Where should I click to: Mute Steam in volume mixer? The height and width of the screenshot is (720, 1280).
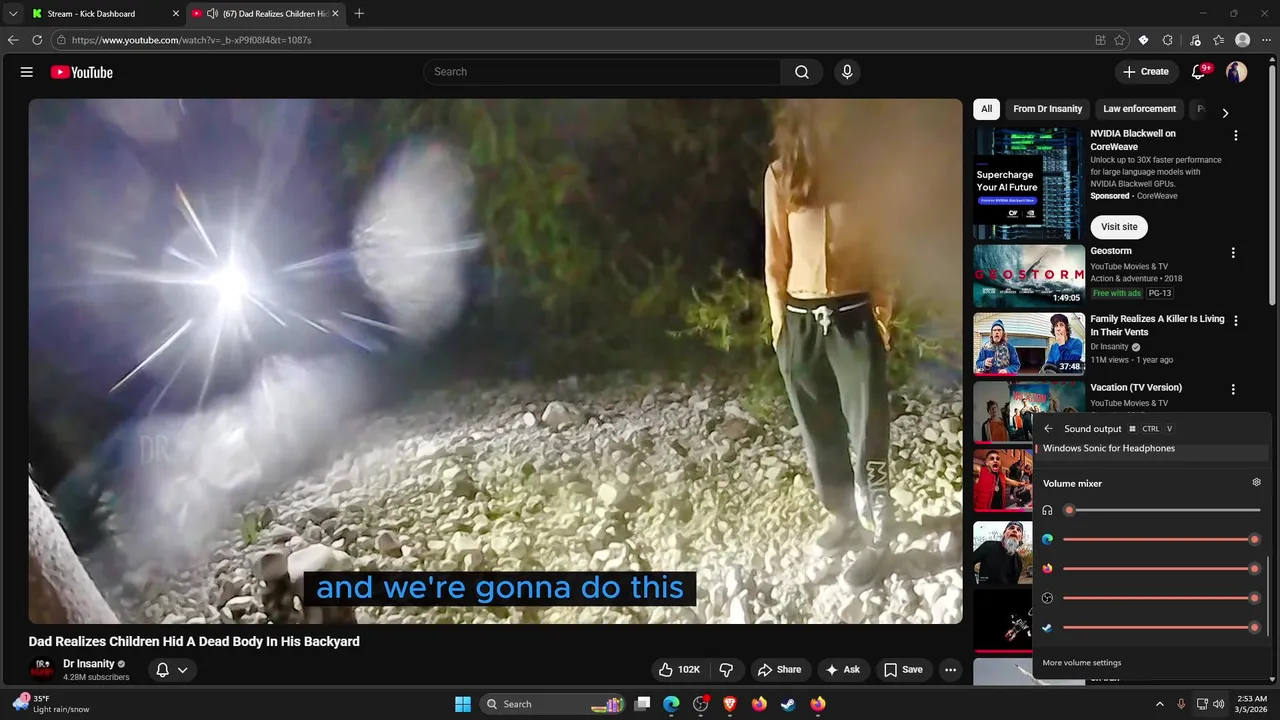coord(1047,627)
